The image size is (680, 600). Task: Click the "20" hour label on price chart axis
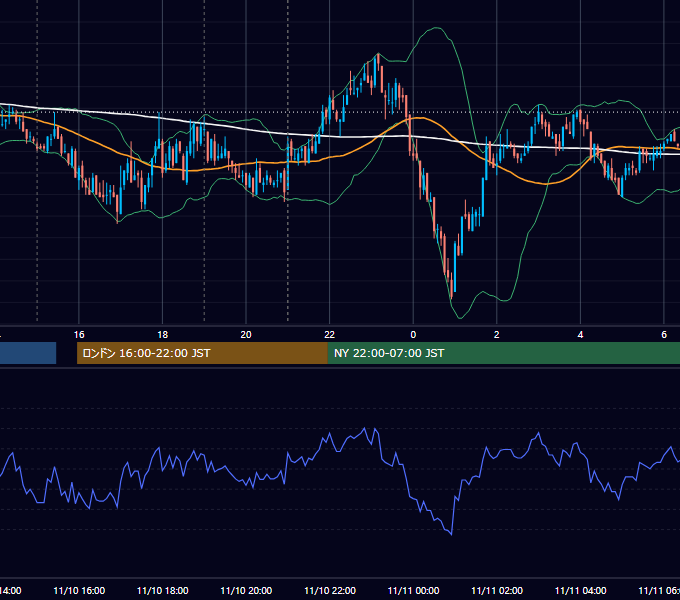tap(246, 335)
